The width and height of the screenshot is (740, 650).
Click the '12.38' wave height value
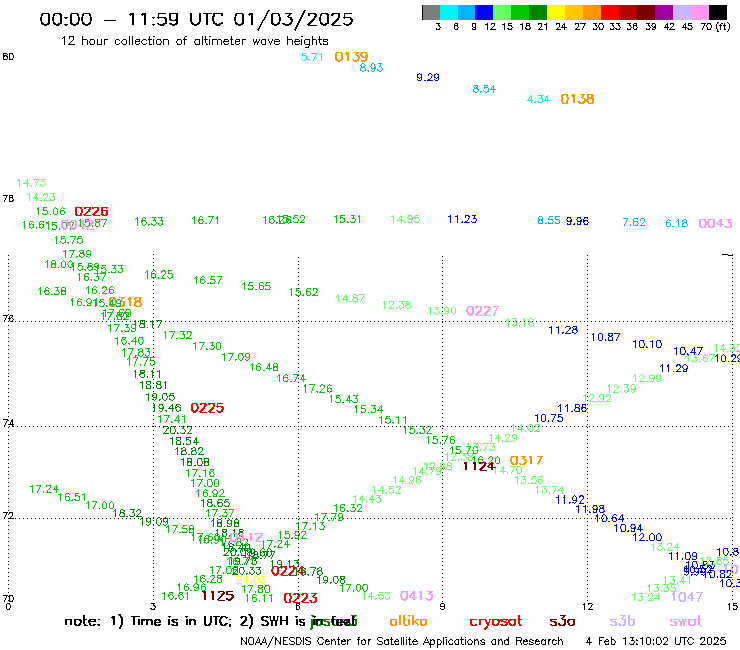[396, 305]
